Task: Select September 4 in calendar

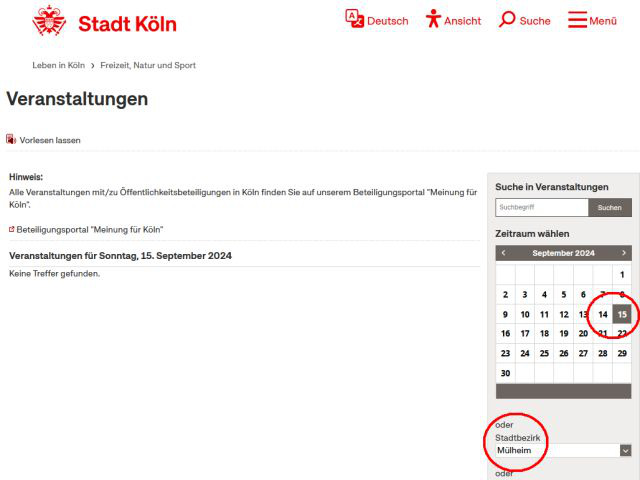Action: [544, 295]
